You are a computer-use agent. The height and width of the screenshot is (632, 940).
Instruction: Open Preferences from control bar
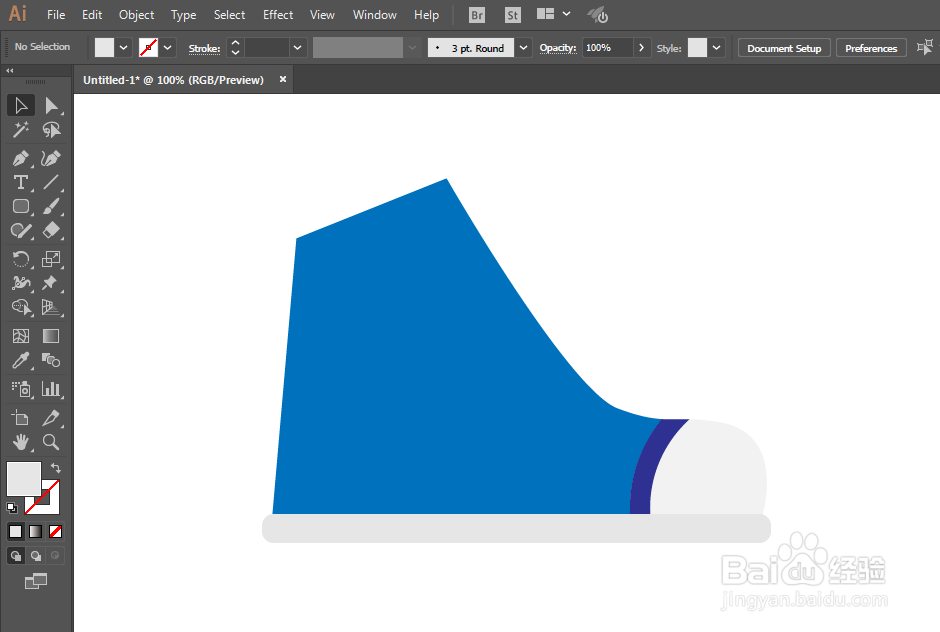pos(871,48)
